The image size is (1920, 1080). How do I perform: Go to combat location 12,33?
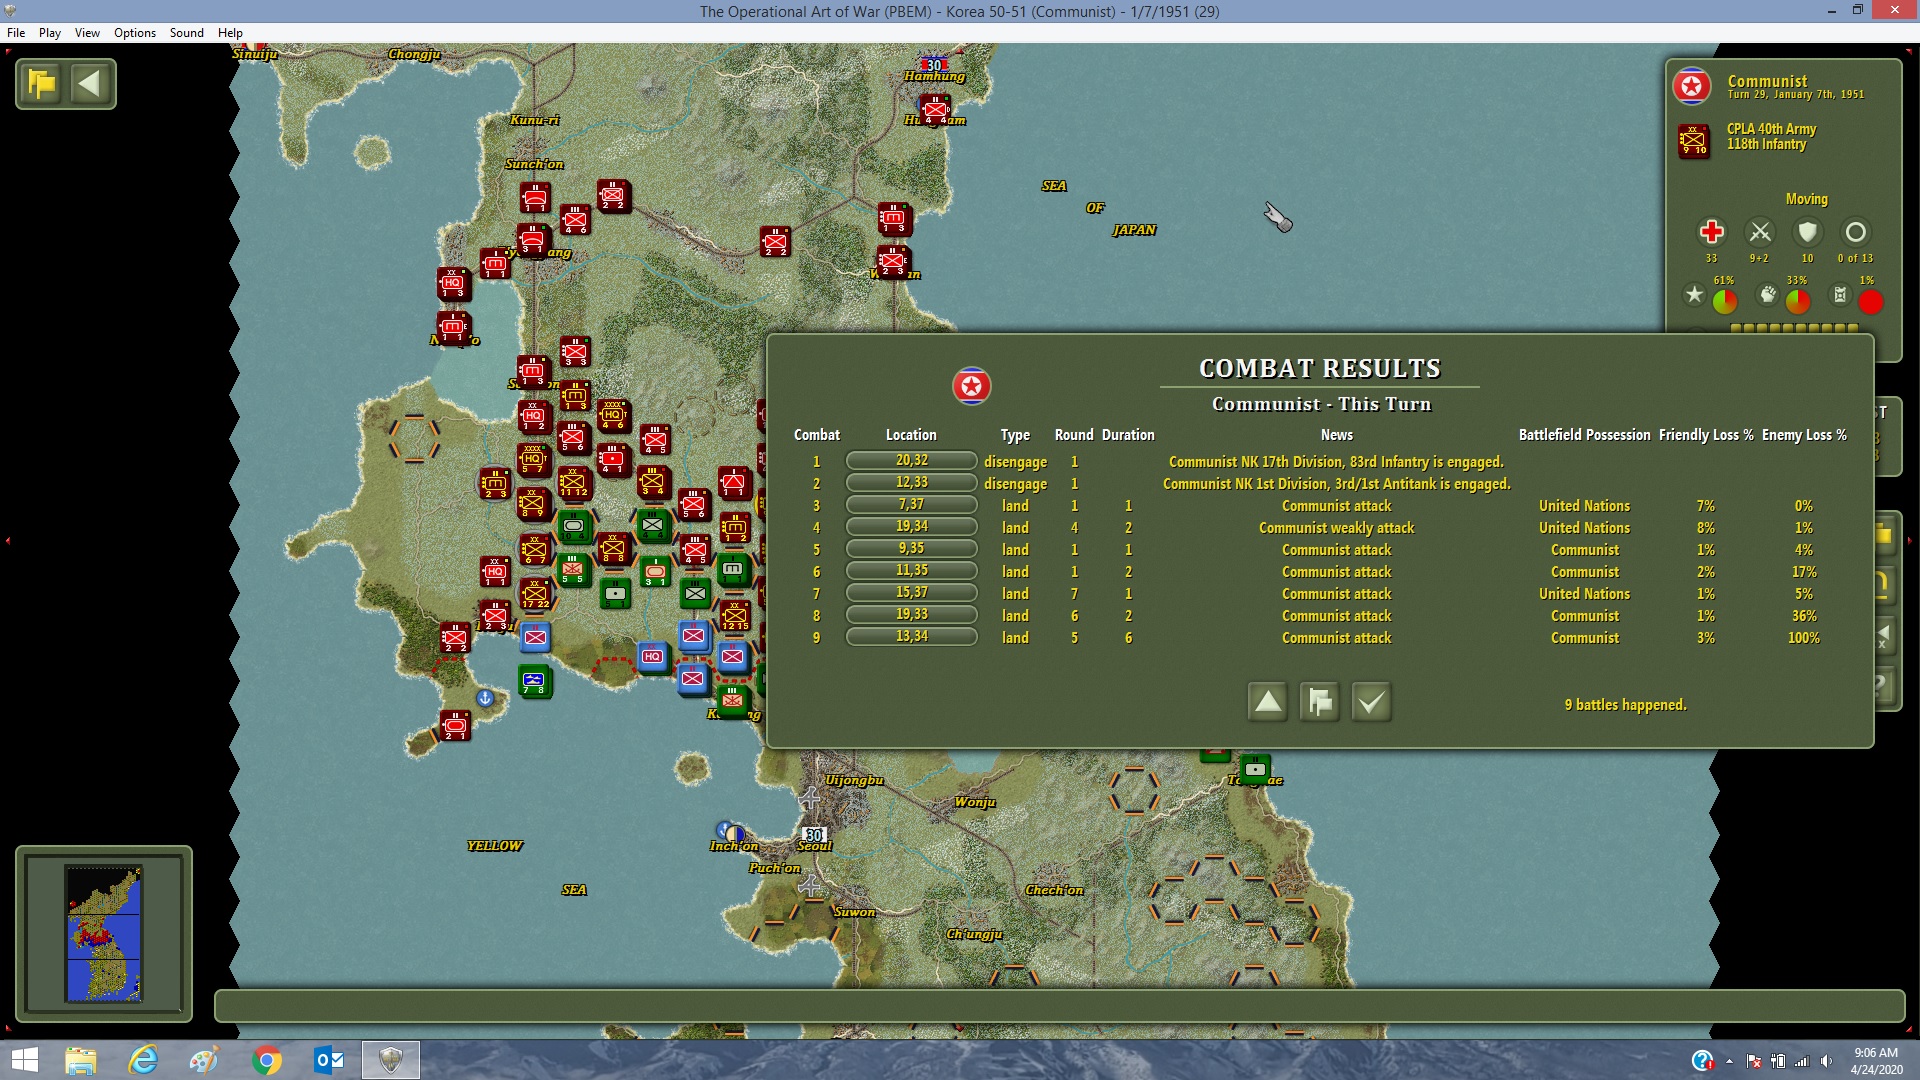912,483
